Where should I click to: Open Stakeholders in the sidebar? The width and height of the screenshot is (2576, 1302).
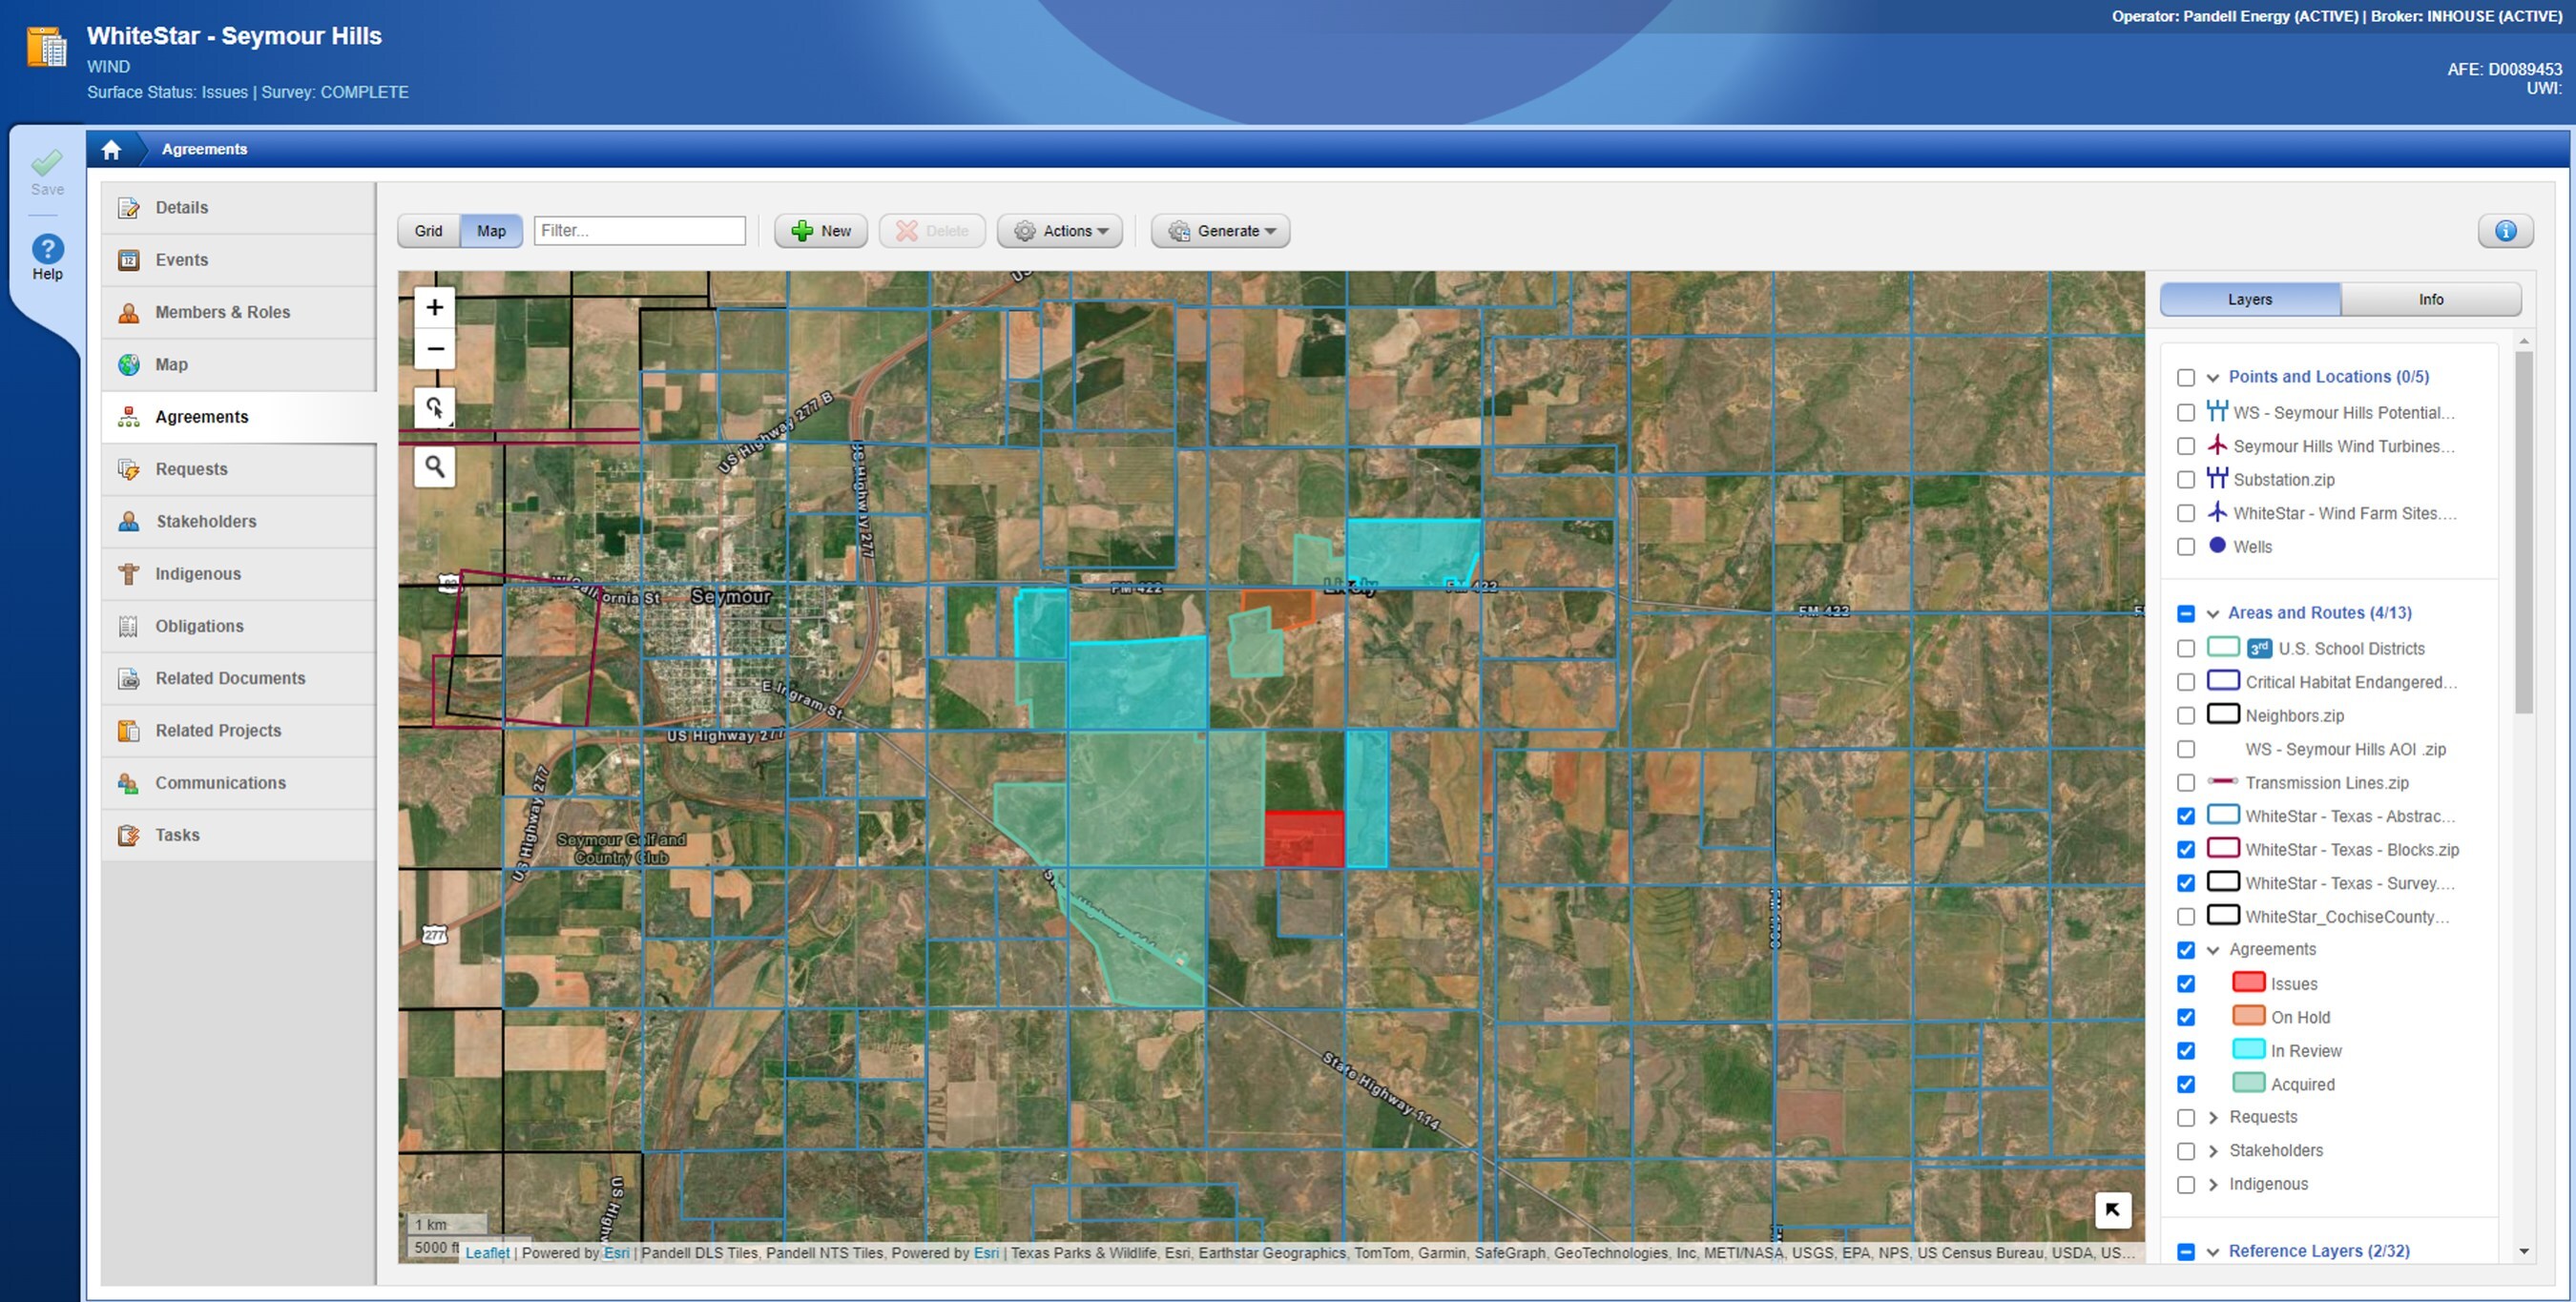205,521
